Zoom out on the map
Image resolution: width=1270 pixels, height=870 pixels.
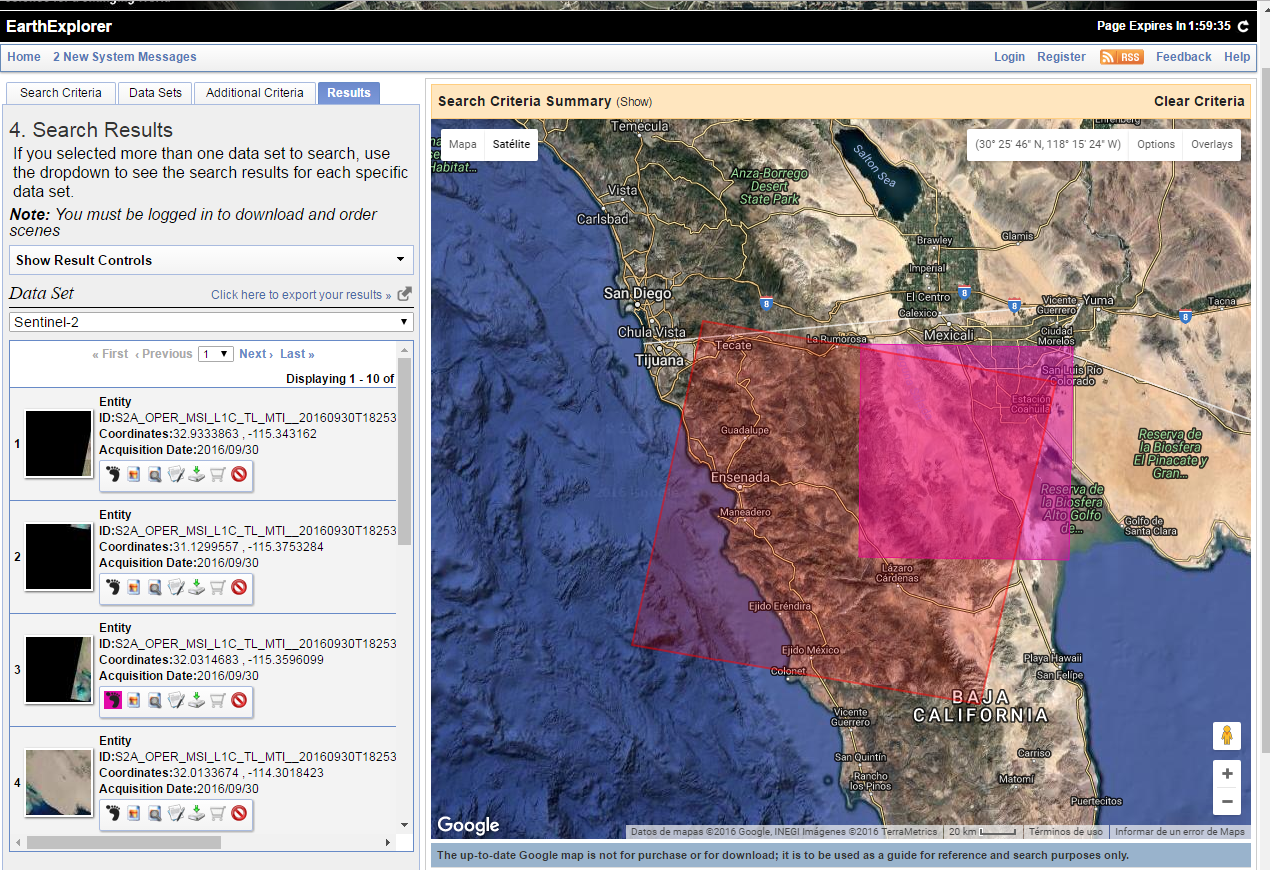1227,801
